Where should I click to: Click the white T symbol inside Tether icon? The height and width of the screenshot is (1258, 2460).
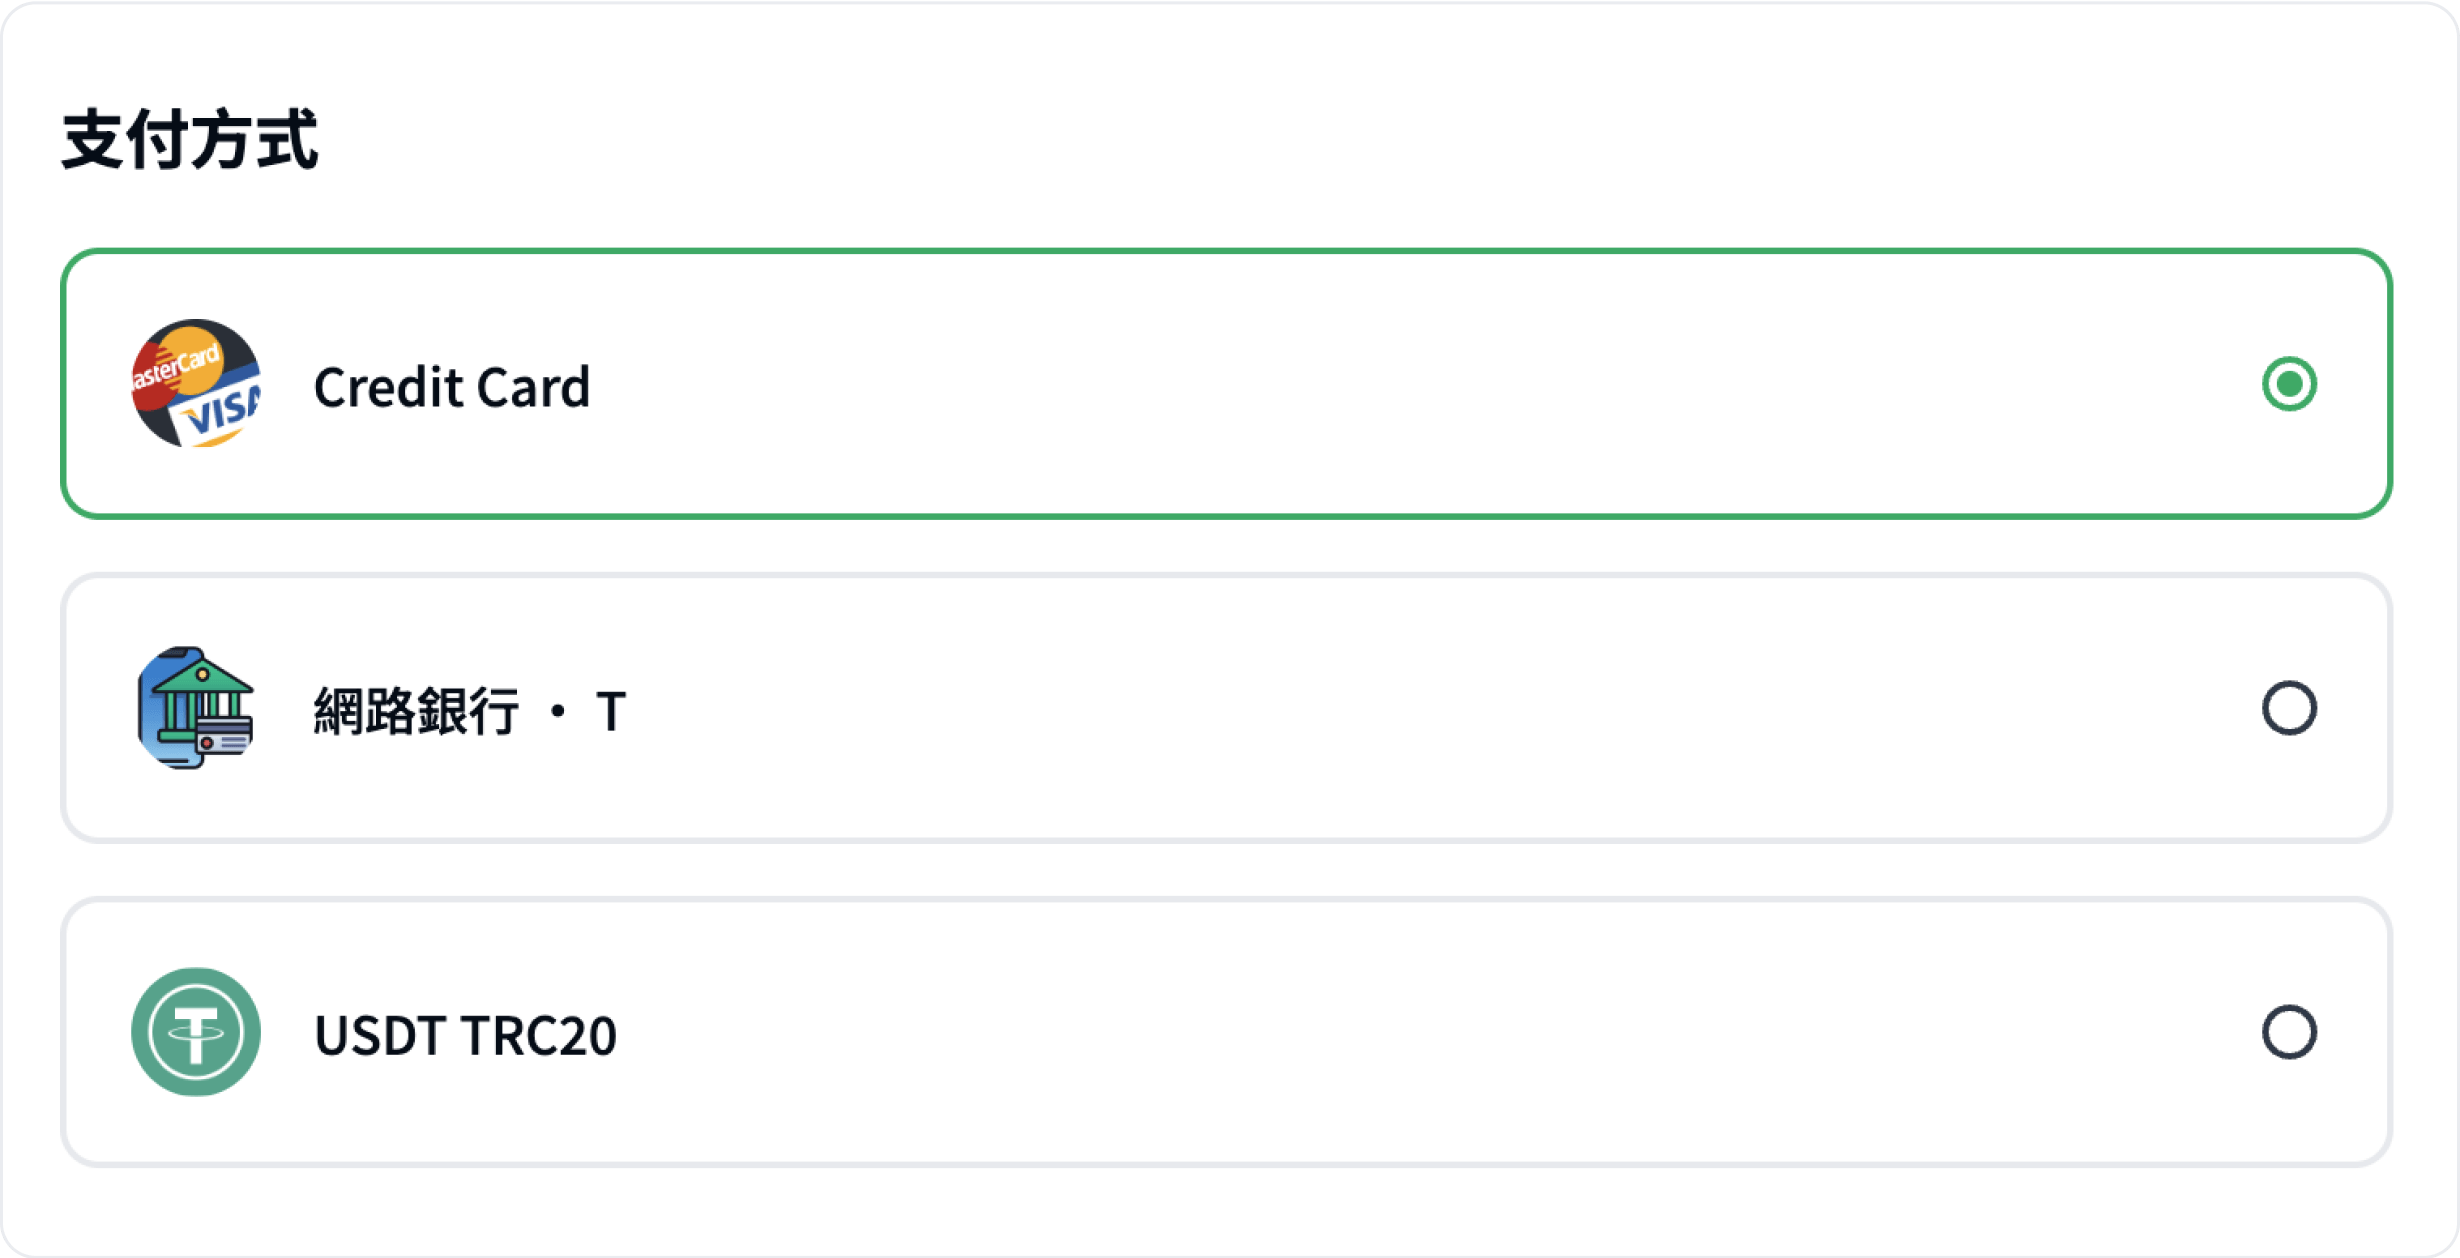(x=196, y=1032)
